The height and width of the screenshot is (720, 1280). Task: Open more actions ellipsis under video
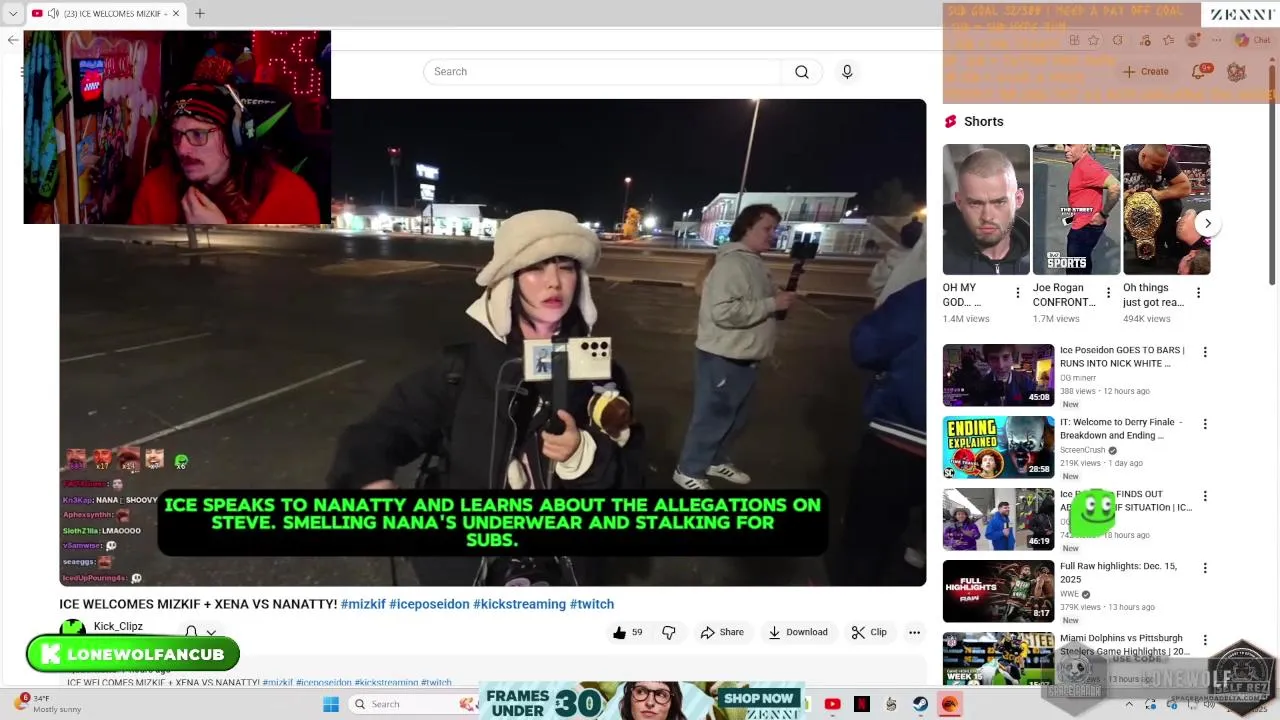tap(914, 632)
